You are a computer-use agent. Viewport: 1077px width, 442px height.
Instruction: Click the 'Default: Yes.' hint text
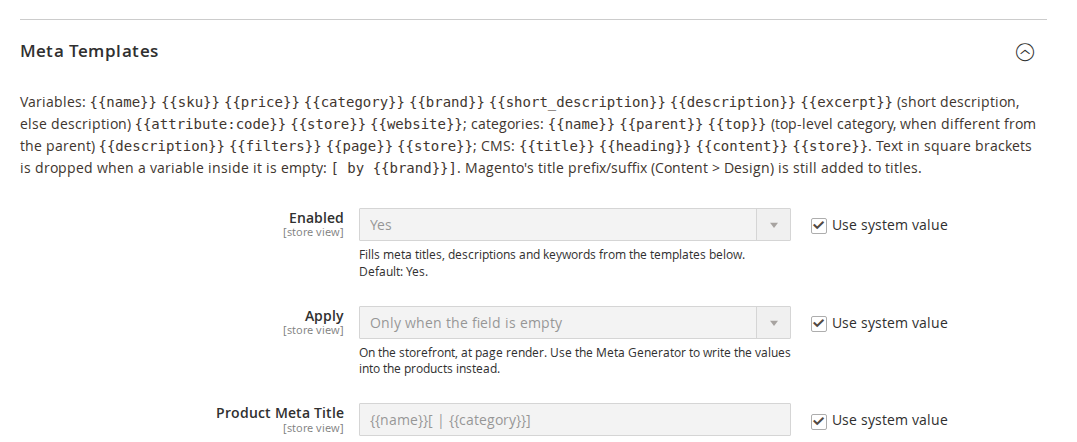pos(394,272)
